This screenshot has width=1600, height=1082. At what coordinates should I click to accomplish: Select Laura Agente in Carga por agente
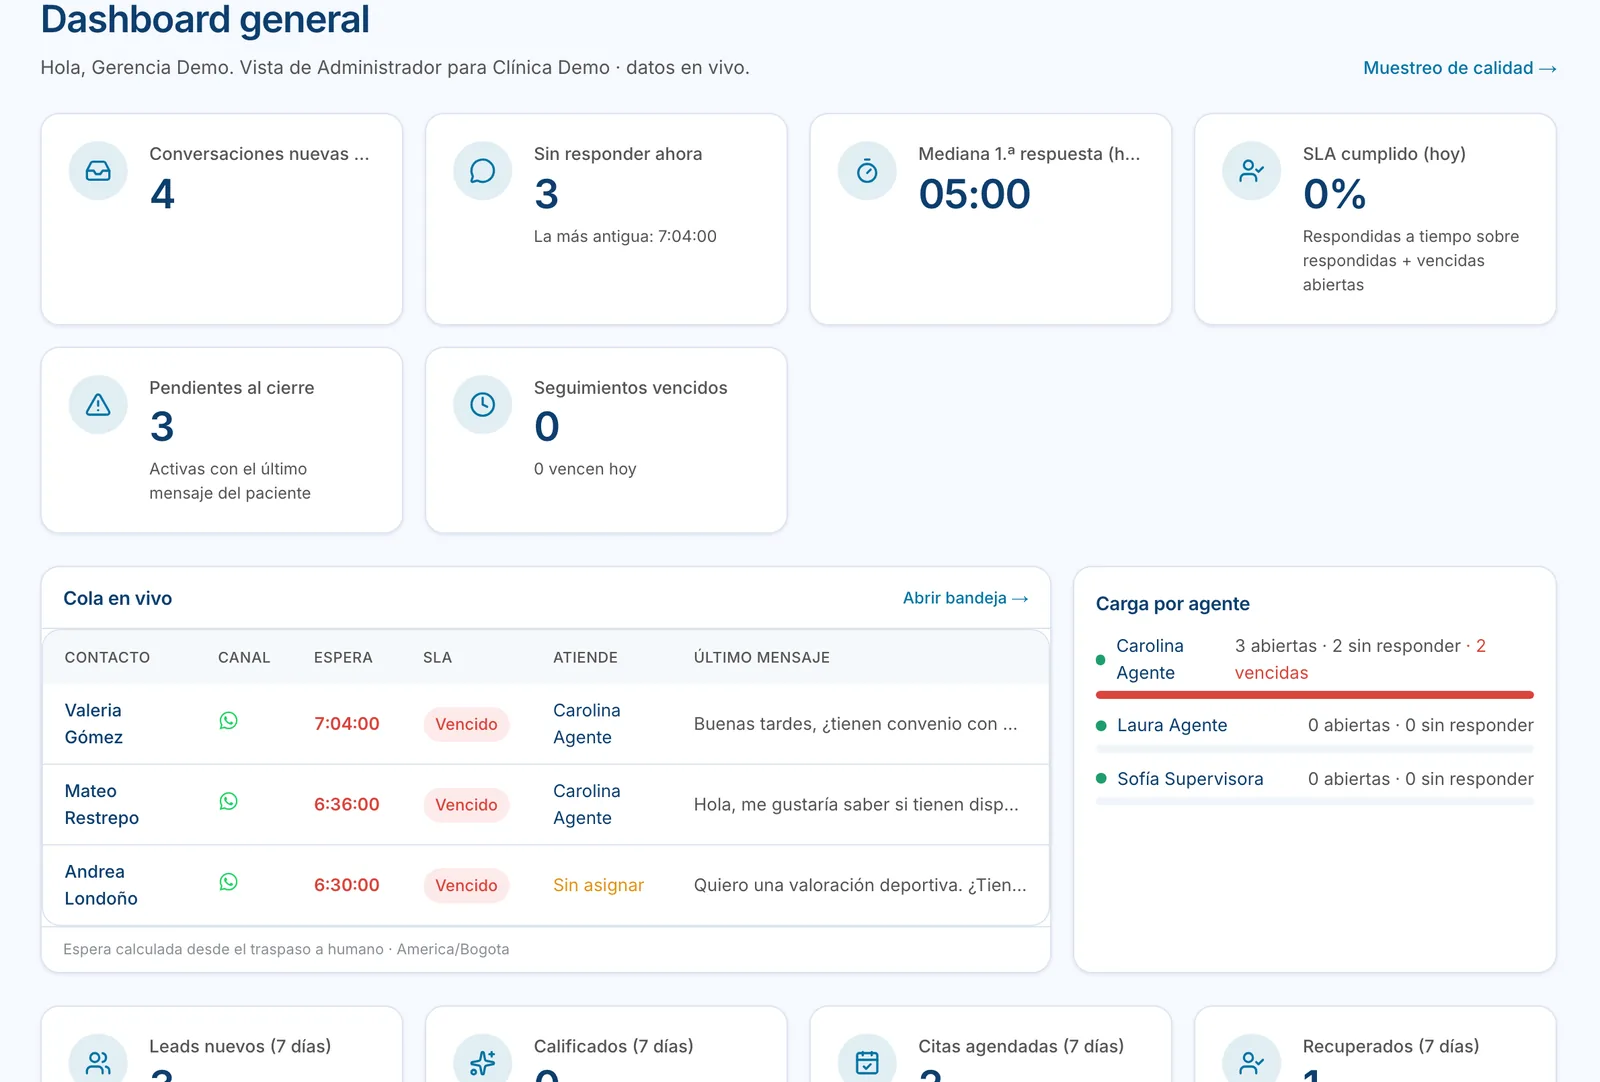click(1172, 725)
